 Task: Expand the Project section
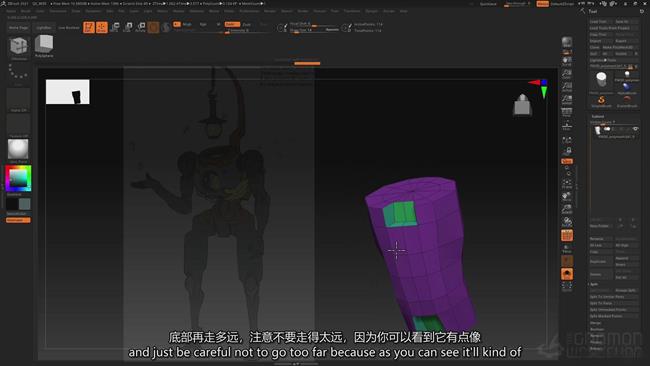(x=596, y=342)
